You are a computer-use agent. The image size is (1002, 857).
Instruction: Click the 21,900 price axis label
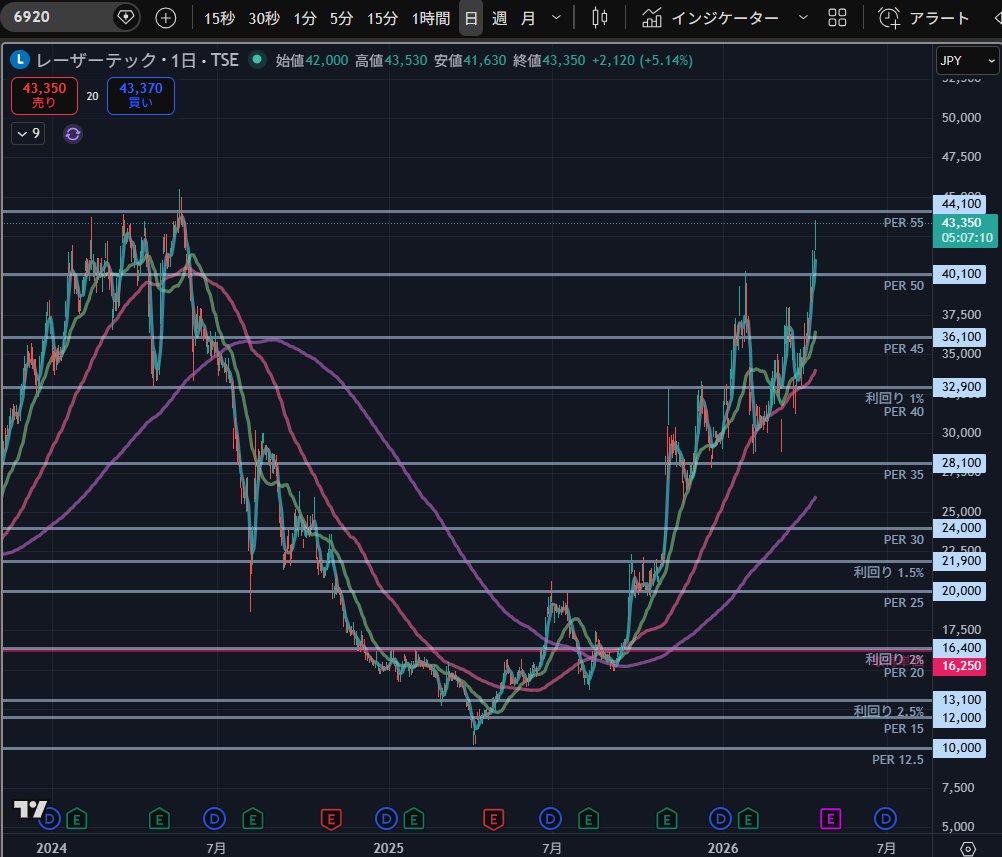960,561
